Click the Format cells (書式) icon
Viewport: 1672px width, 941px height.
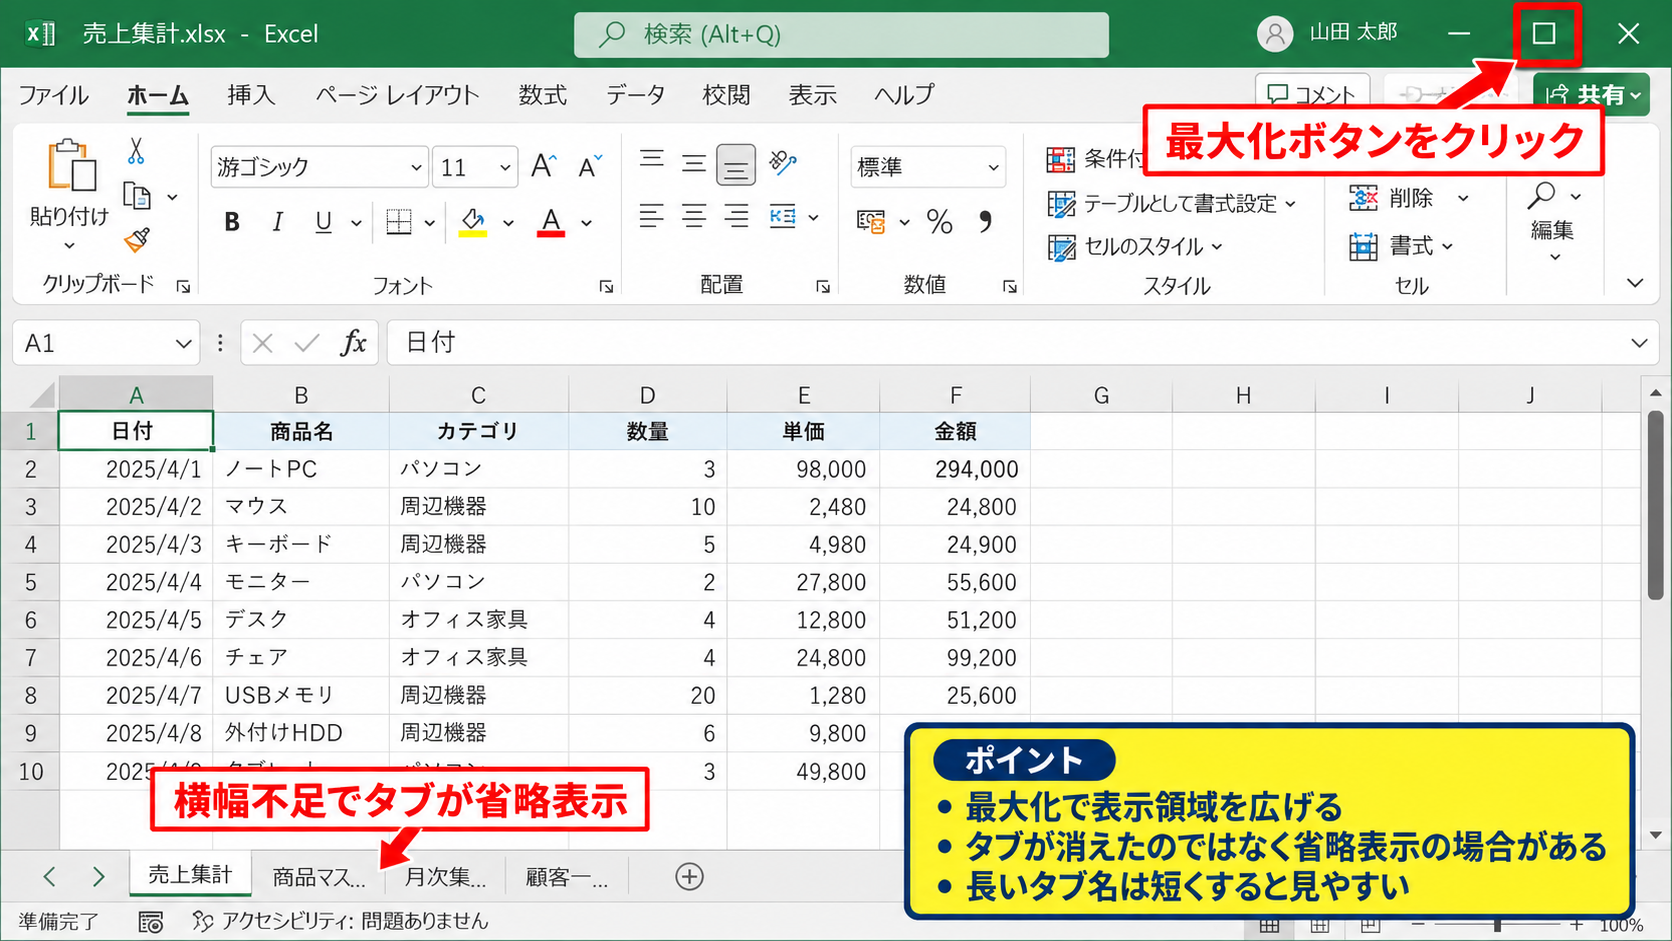pyautogui.click(x=1363, y=246)
